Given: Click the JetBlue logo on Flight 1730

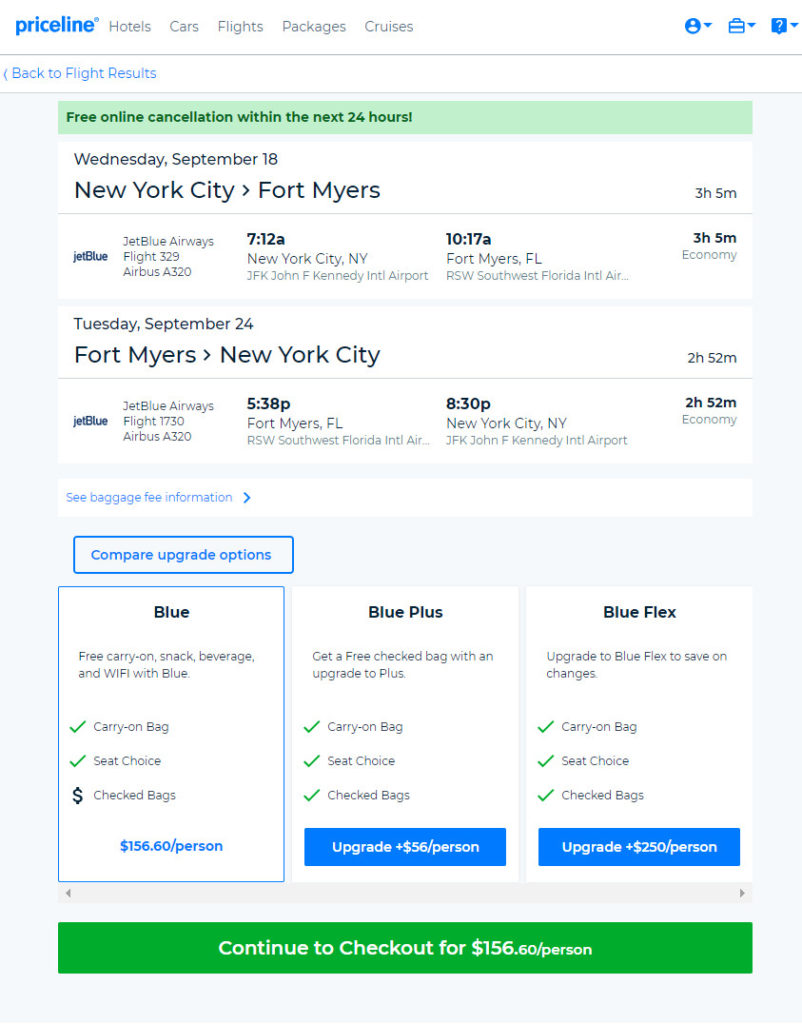Looking at the screenshot, I should point(90,421).
